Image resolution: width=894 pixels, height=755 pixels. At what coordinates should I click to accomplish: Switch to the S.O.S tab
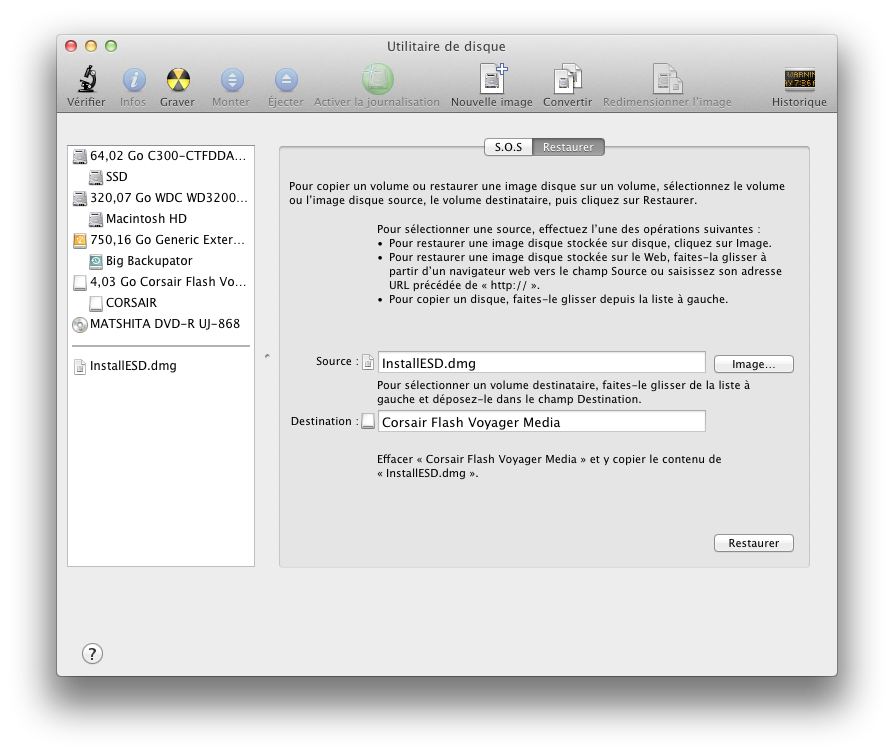point(508,147)
